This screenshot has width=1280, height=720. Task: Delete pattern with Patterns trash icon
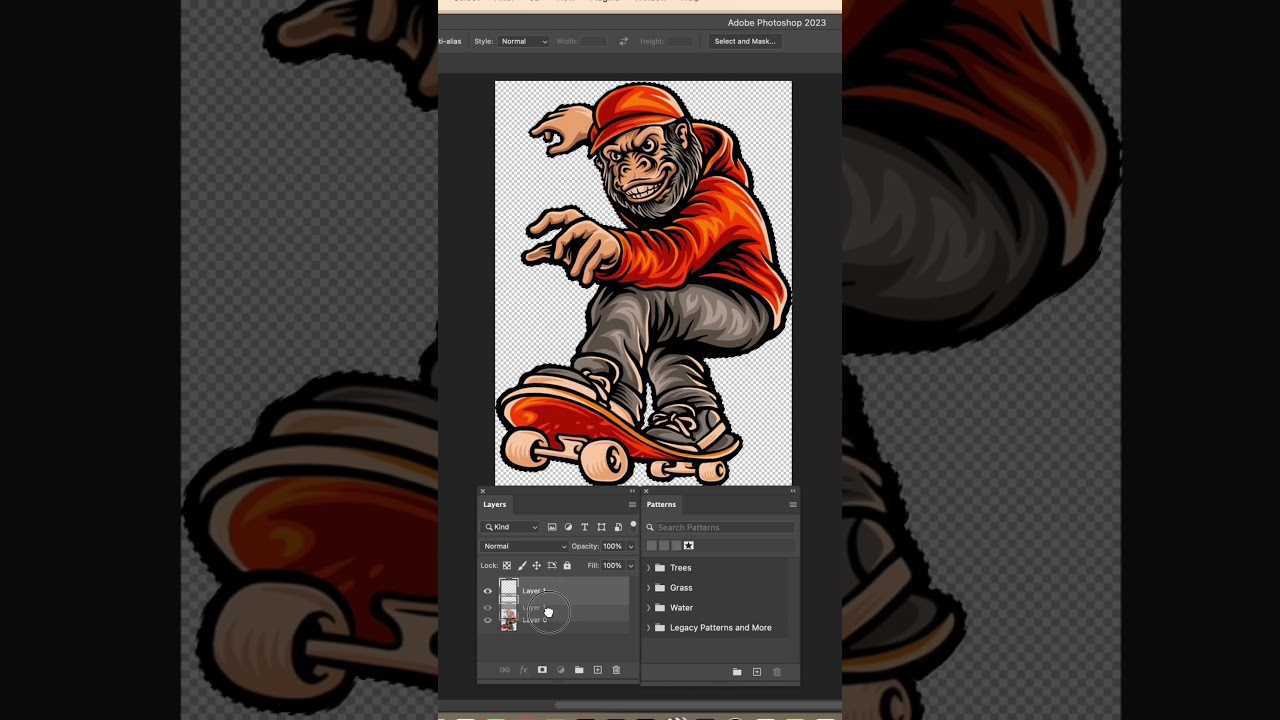[x=777, y=672]
